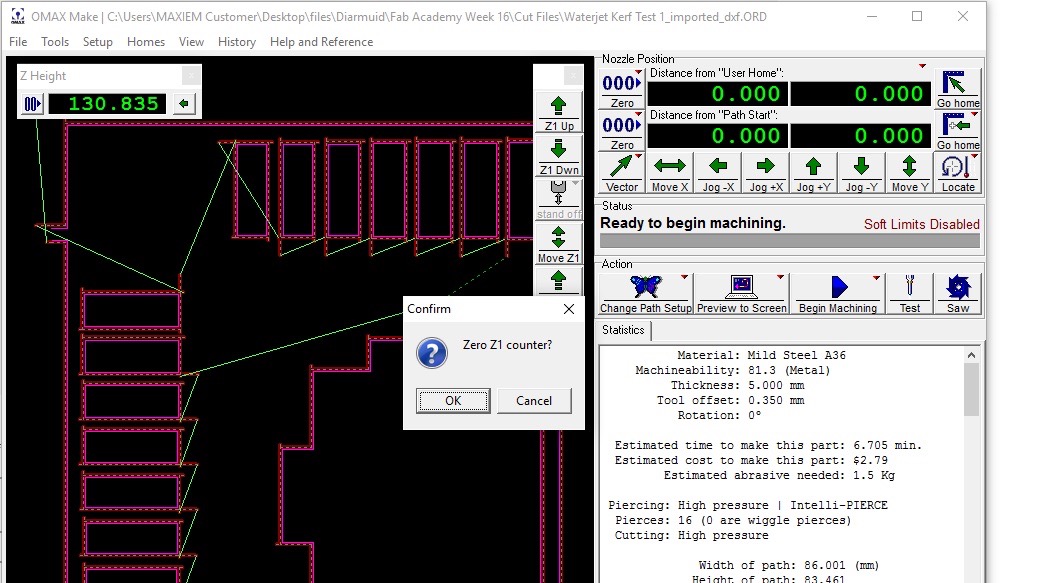Close the Confirm dialog with X
Screen dimensions: 1047x583
[568, 309]
